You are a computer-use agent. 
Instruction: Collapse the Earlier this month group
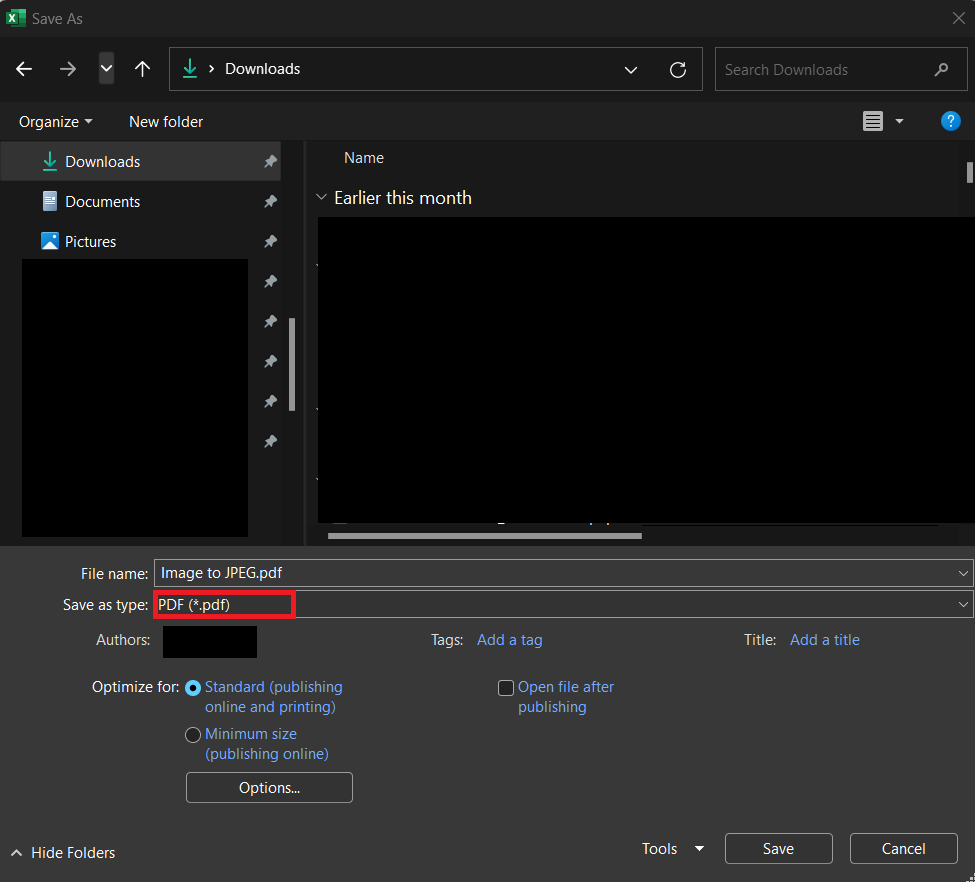[321, 198]
